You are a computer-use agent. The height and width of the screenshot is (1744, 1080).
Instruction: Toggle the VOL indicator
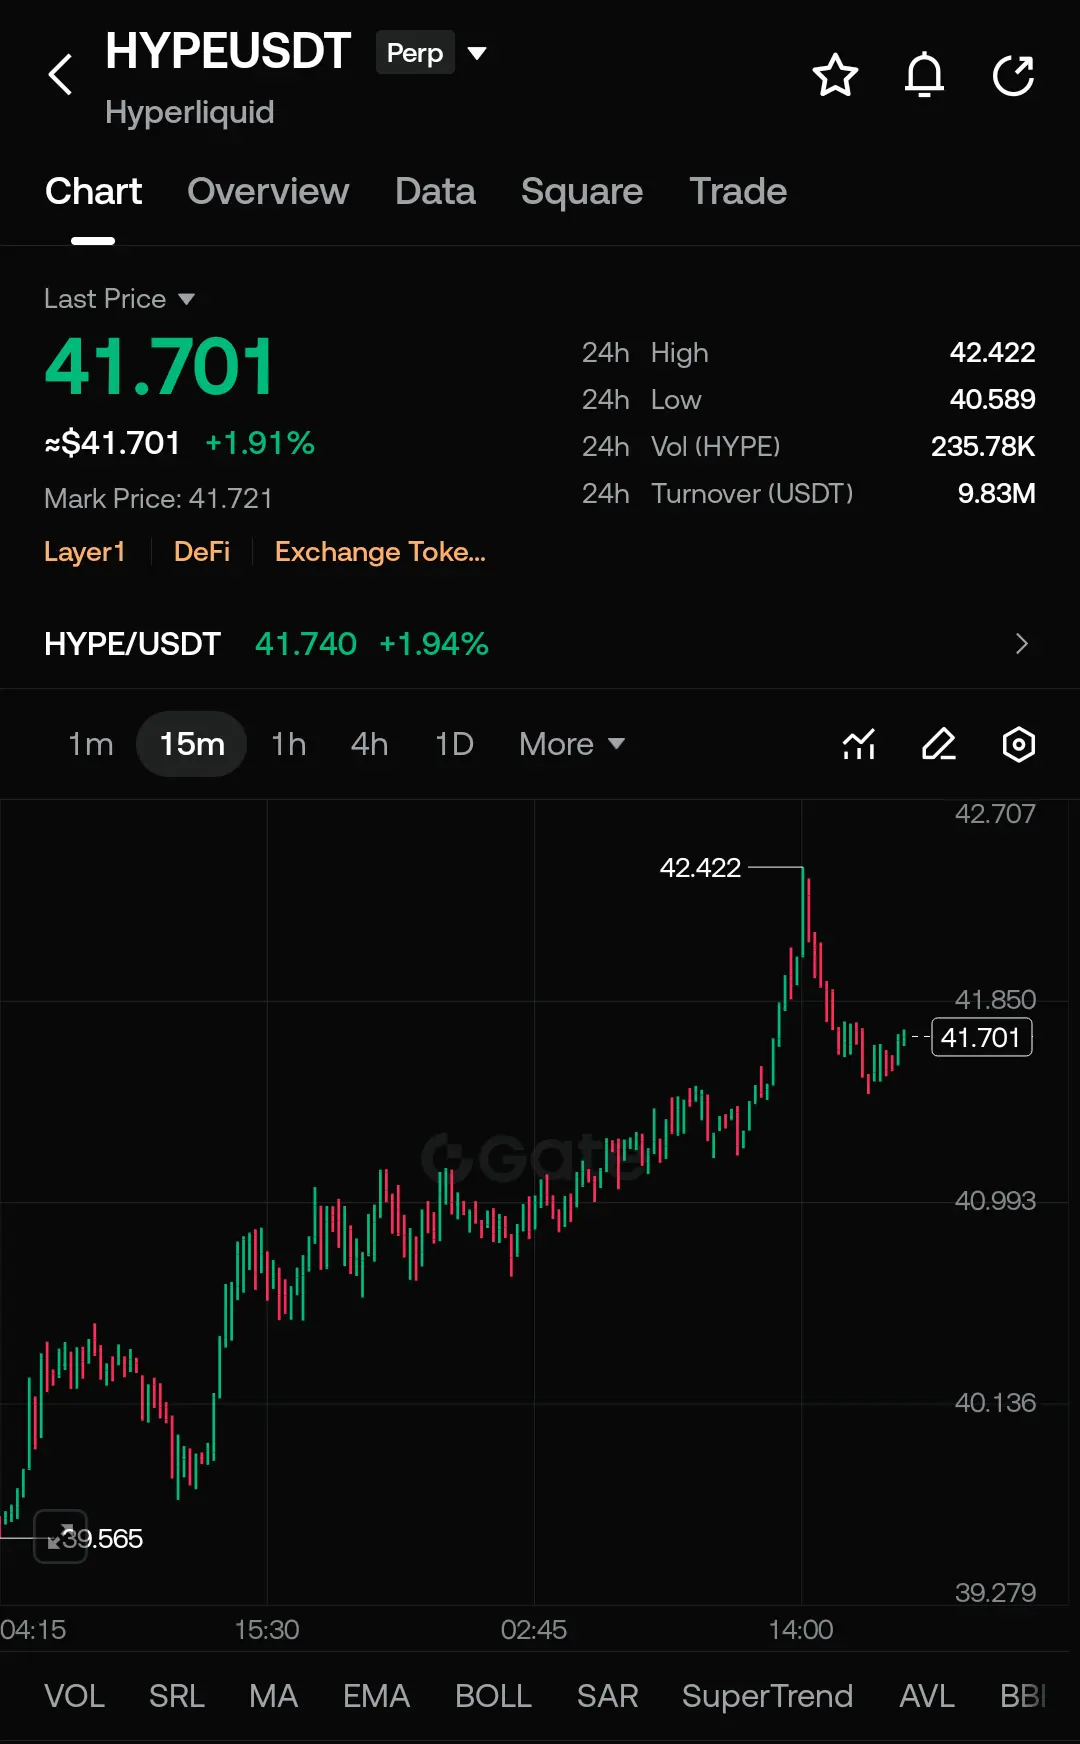point(74,1696)
